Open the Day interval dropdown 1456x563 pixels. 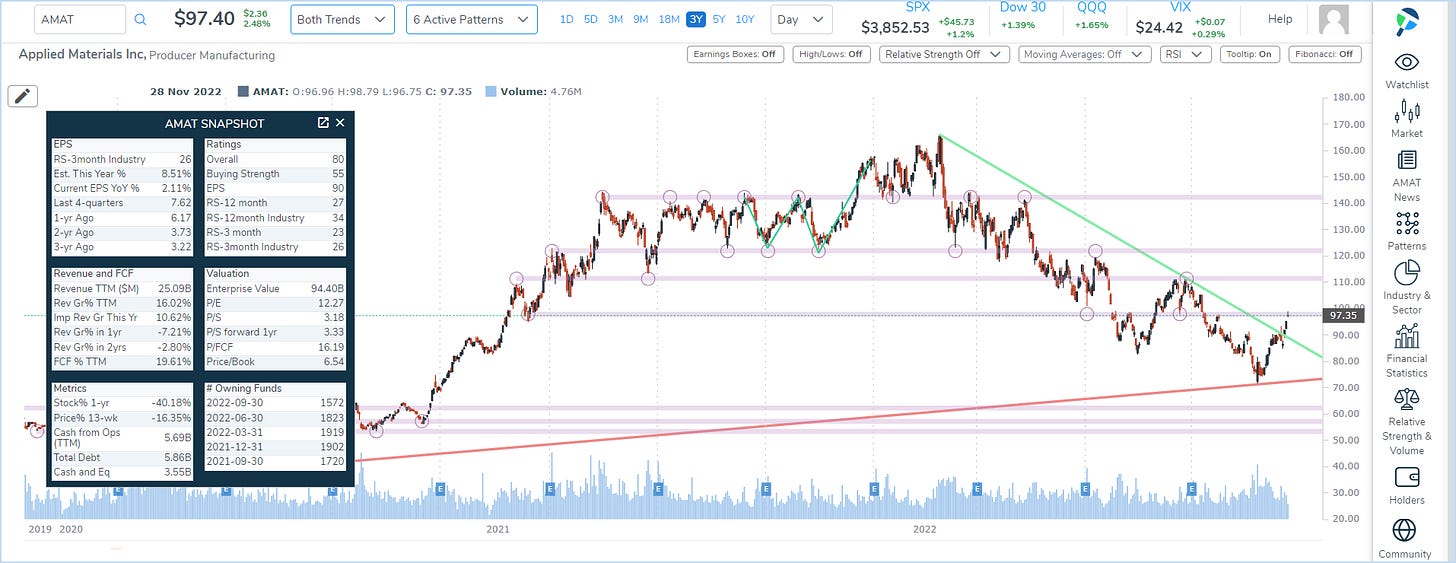pyautogui.click(x=802, y=19)
